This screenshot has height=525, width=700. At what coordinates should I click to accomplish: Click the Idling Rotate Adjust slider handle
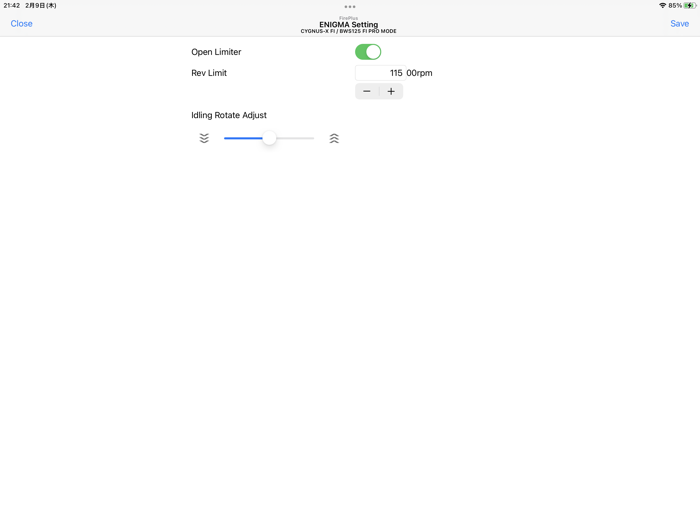[x=269, y=138]
